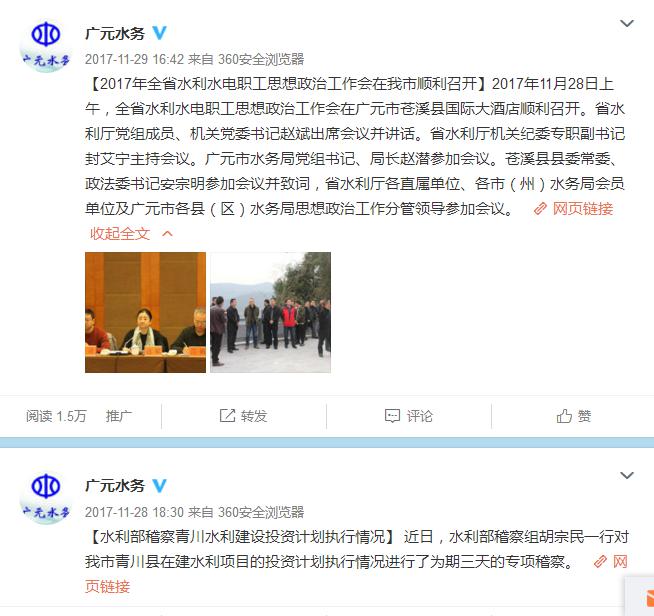View the meeting room photo thumbnail
654x616 pixels.
145,312
